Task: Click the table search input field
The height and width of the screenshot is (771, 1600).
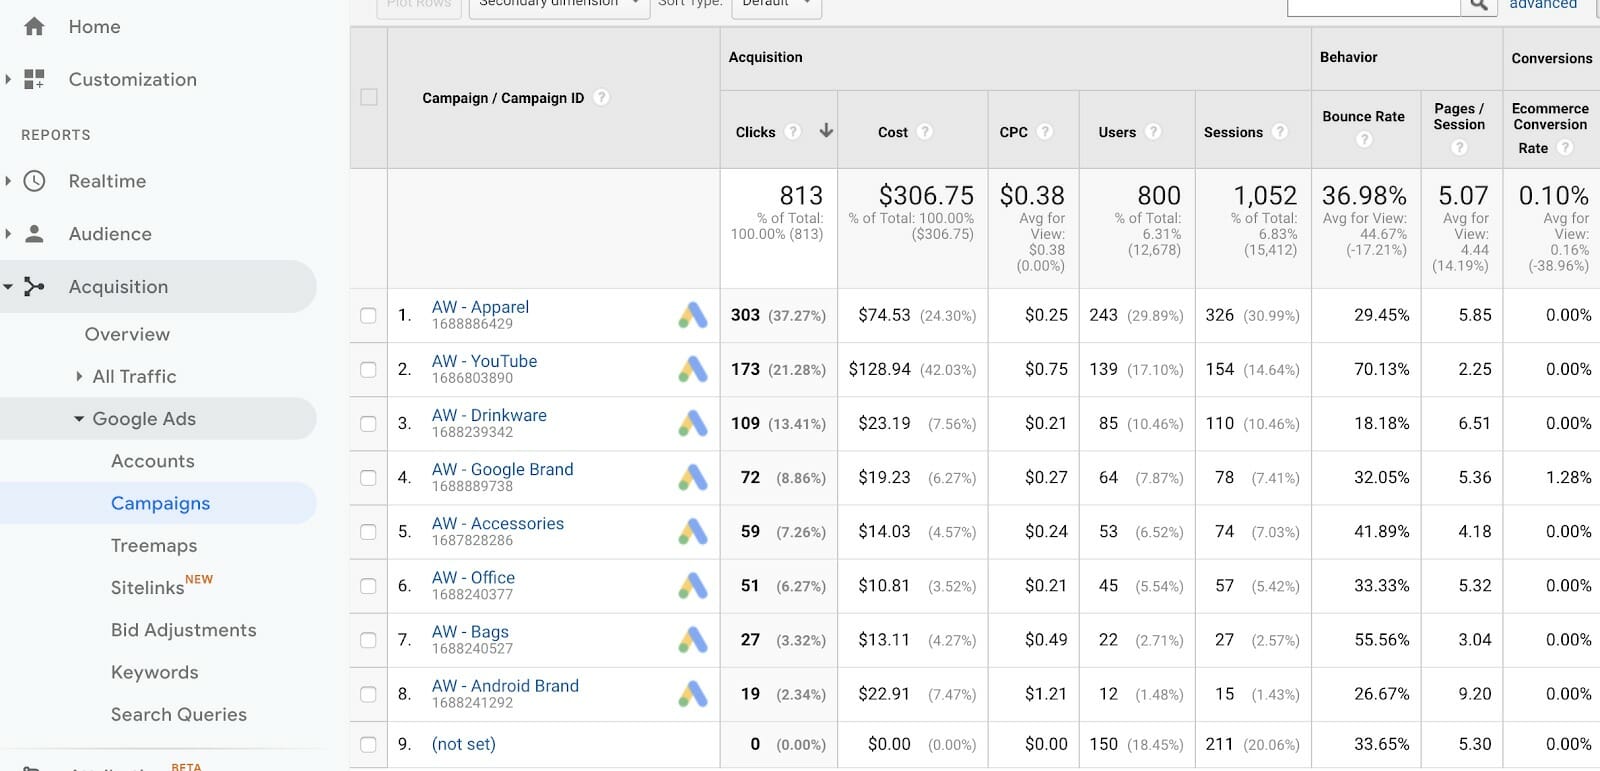Action: (1374, 5)
